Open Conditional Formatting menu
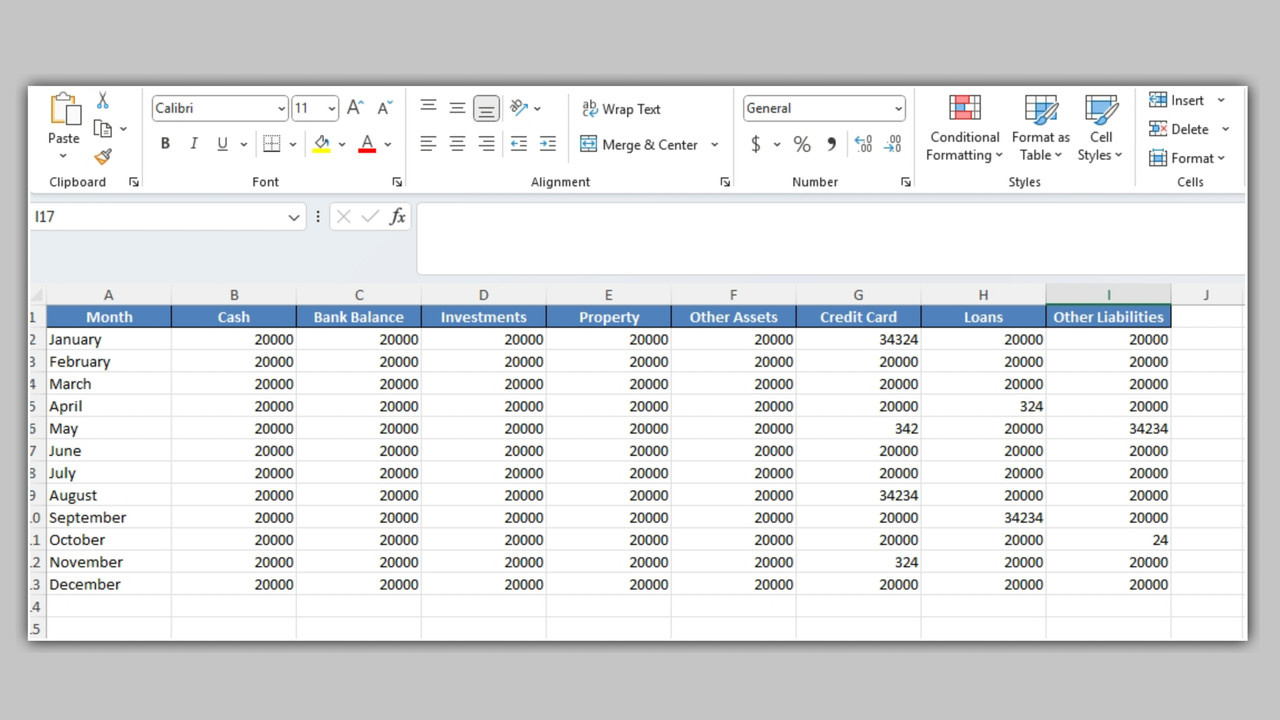Screen dimensions: 1280x720 click(x=964, y=128)
